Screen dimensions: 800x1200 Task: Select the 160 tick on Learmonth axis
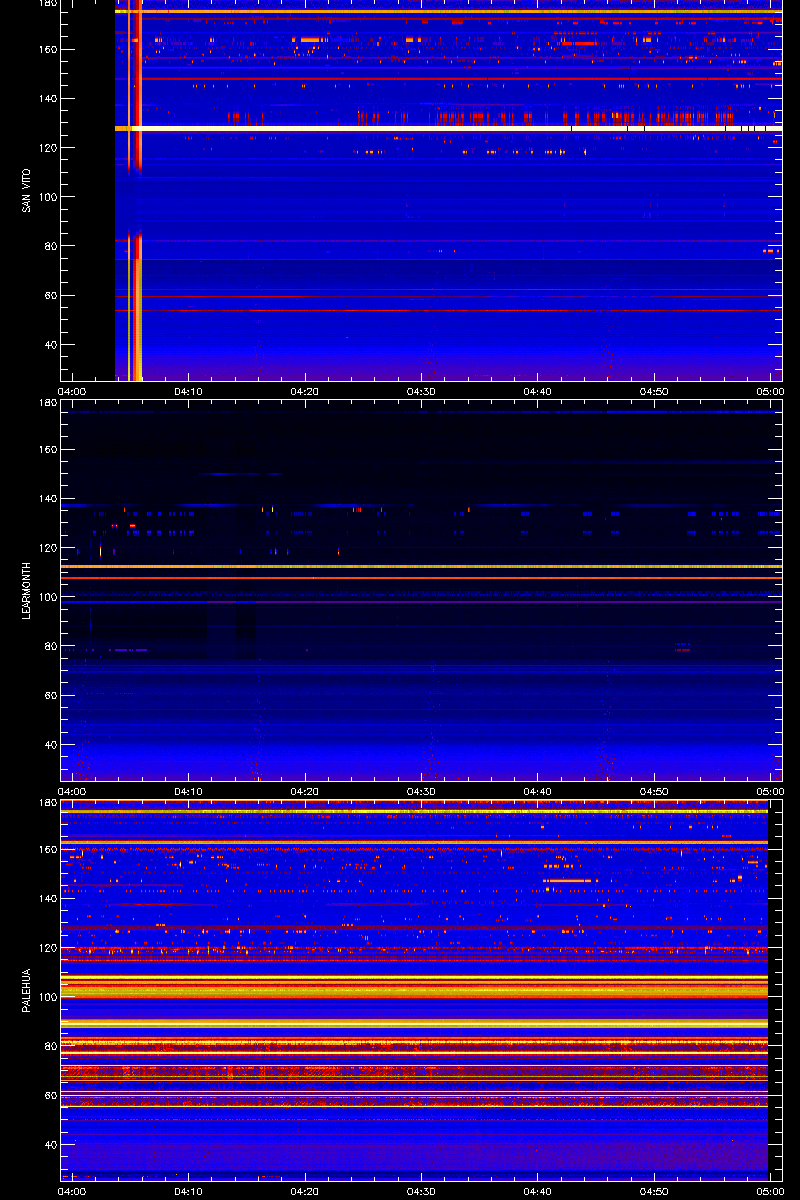coord(47,449)
